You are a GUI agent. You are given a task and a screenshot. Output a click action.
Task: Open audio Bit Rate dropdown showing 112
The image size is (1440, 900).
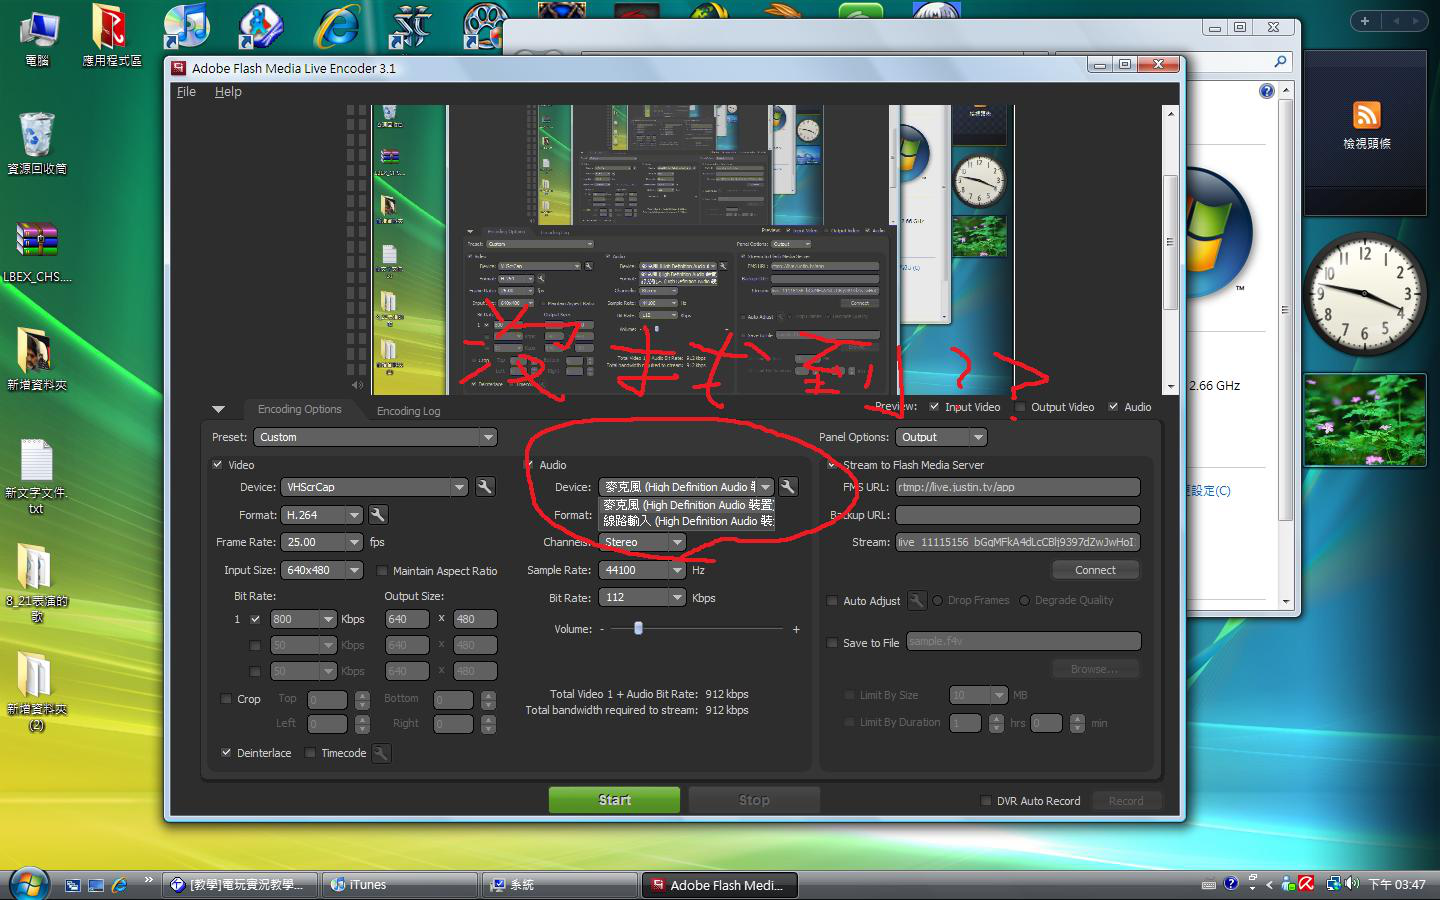(642, 597)
